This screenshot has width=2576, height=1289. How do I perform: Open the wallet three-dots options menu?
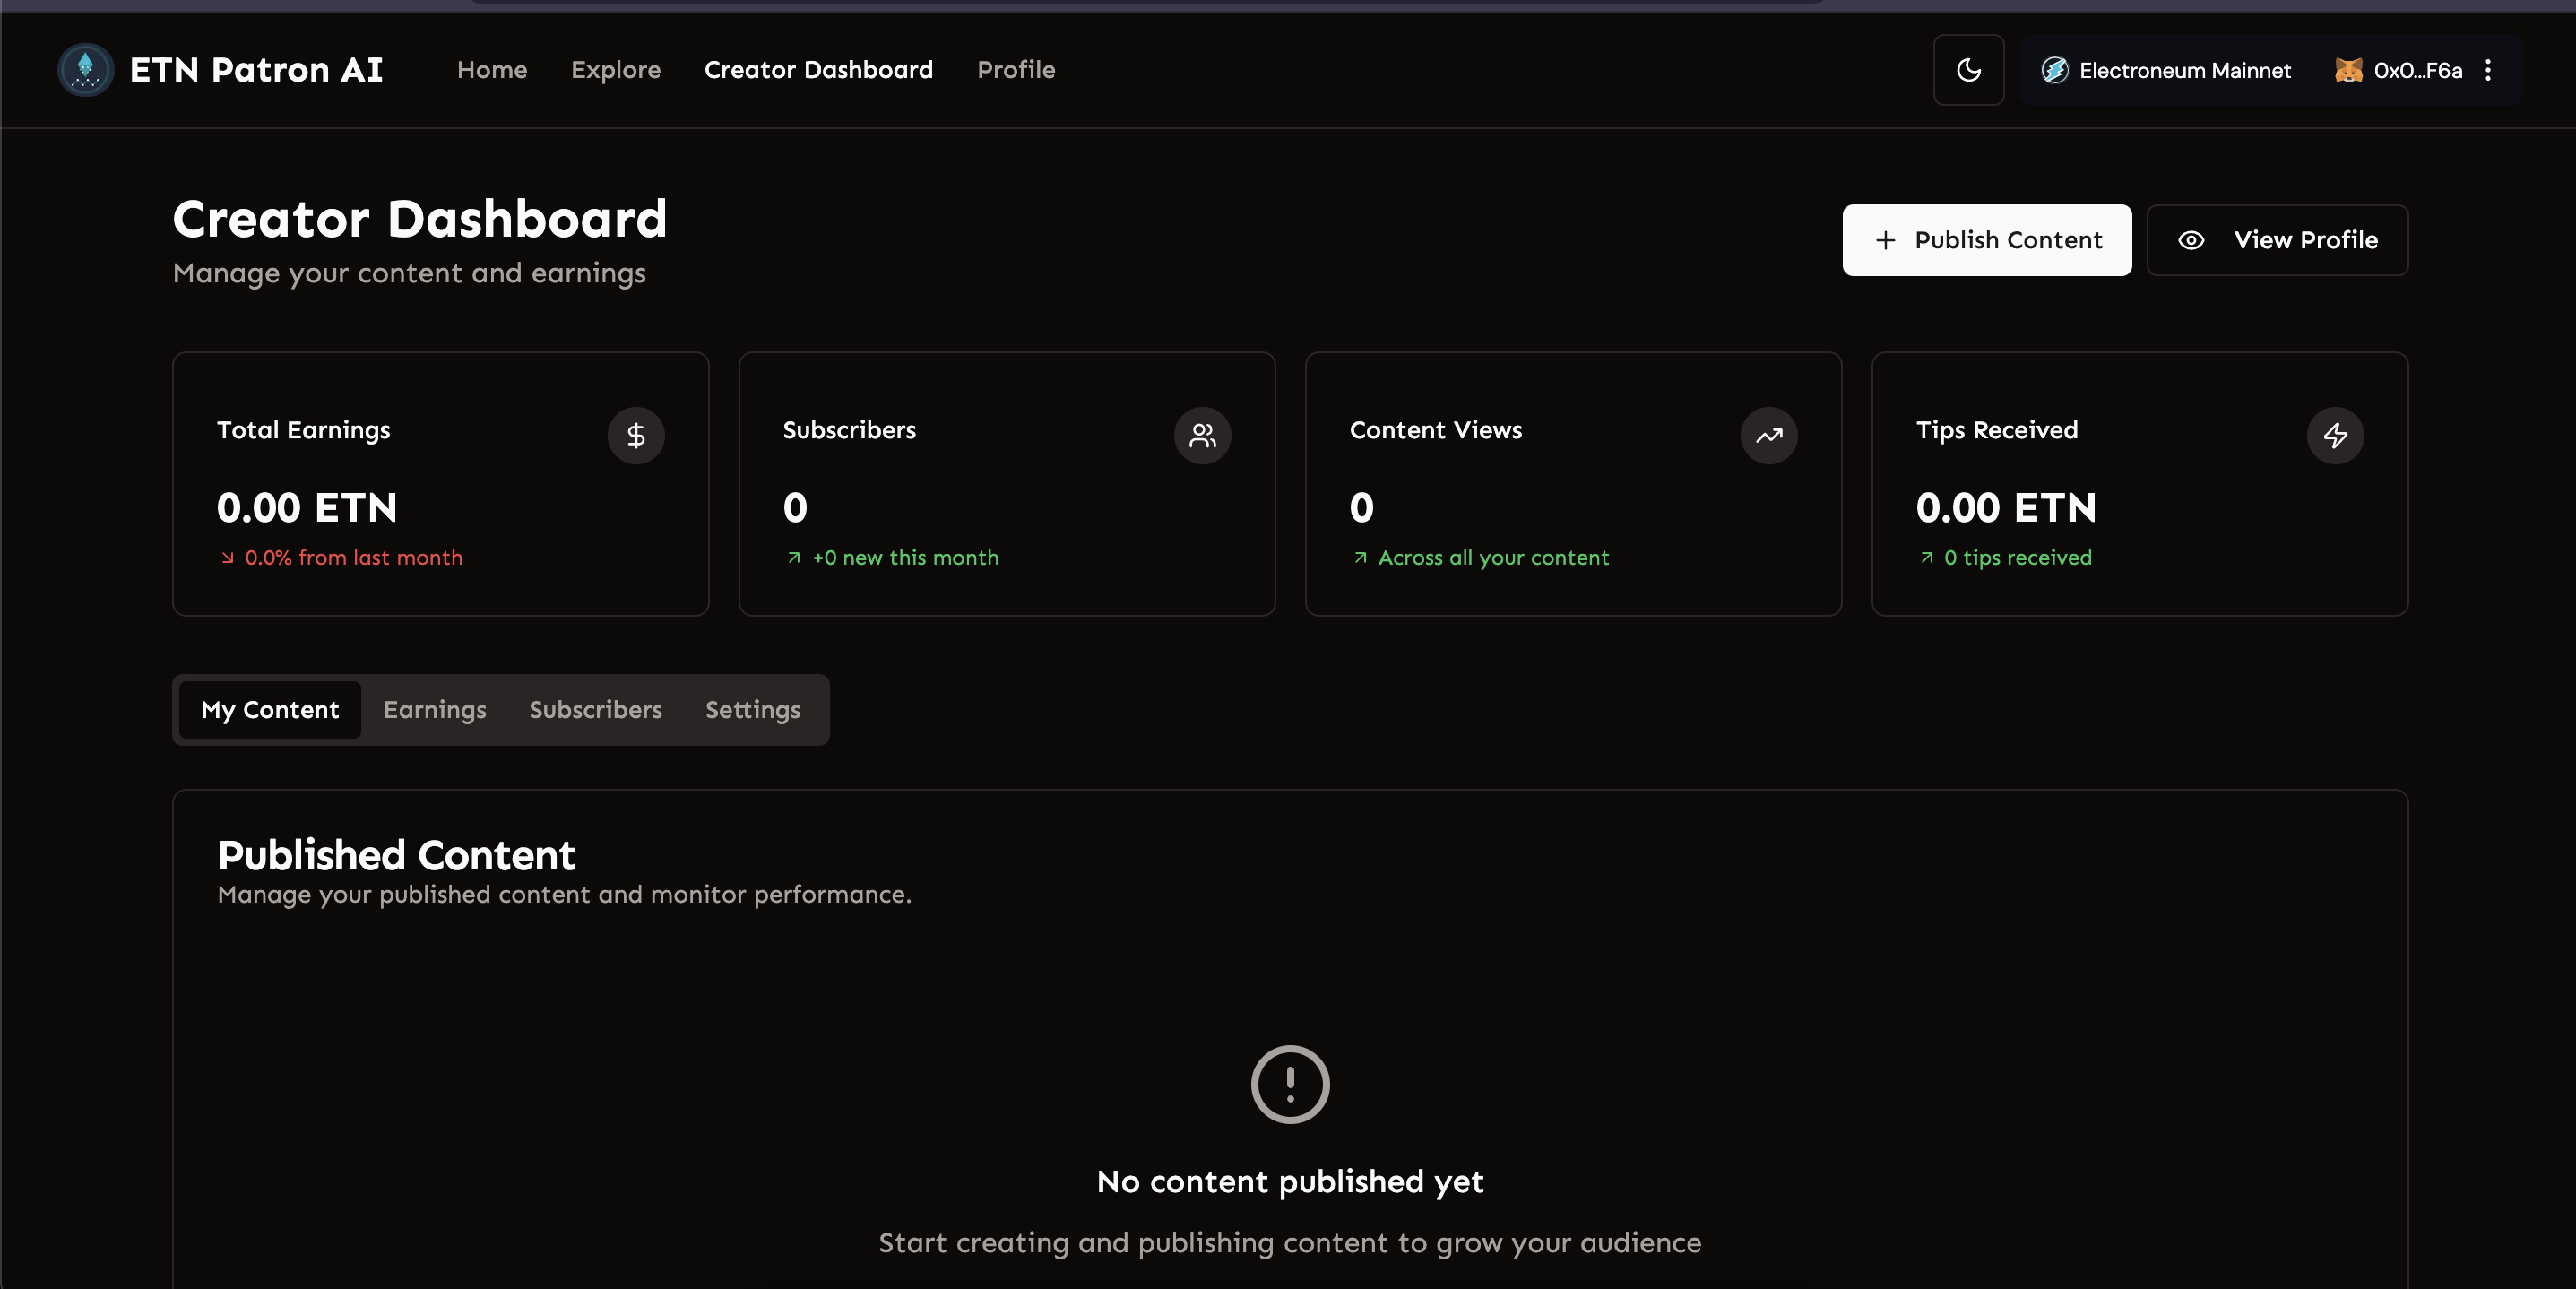[x=2488, y=70]
